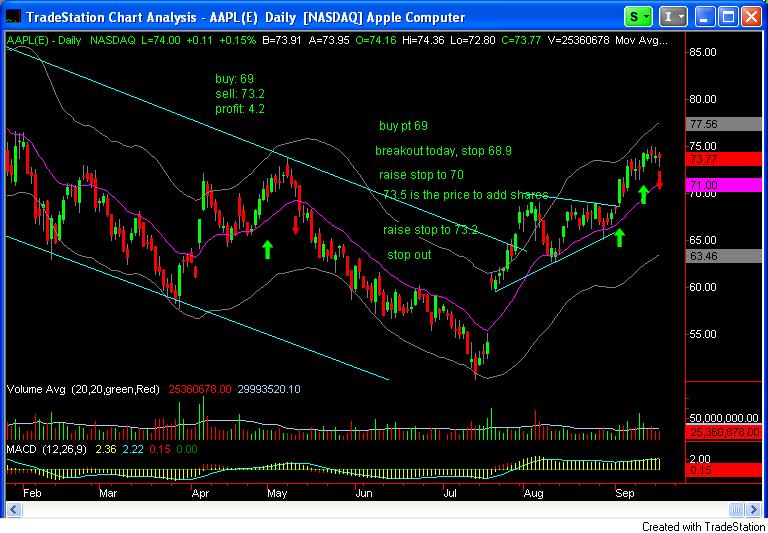The width and height of the screenshot is (768, 533).
Task: Select the 'raise stop to 73.2' note
Action: tap(430, 230)
